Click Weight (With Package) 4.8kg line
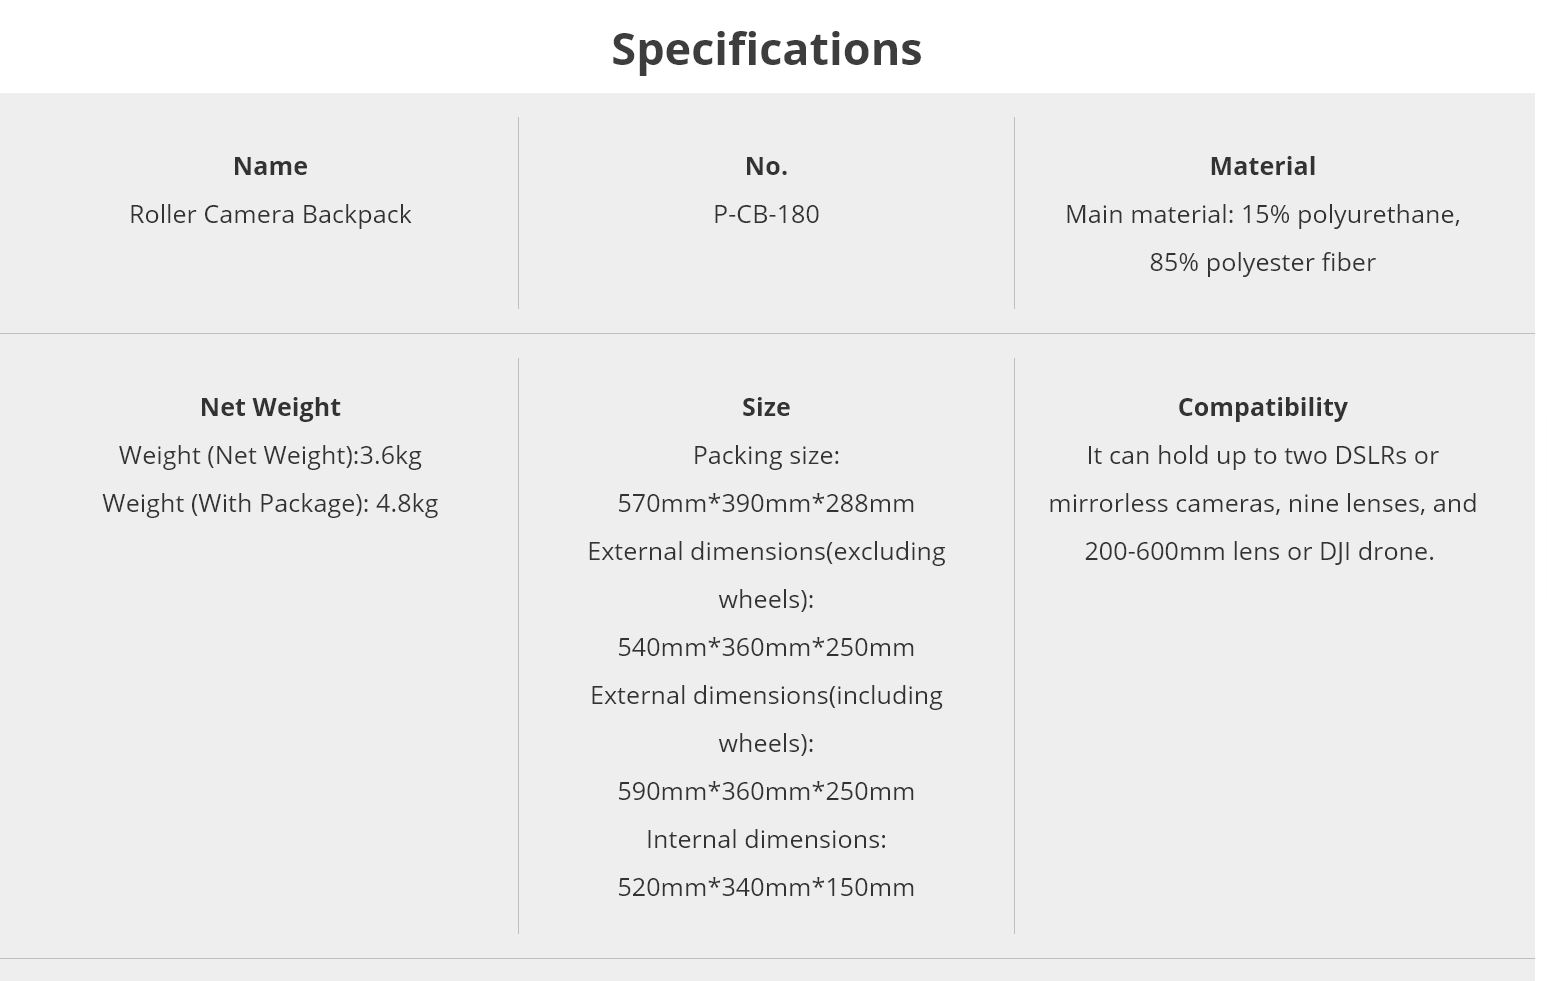Image resolution: width=1547 pixels, height=981 pixels. pos(270,503)
